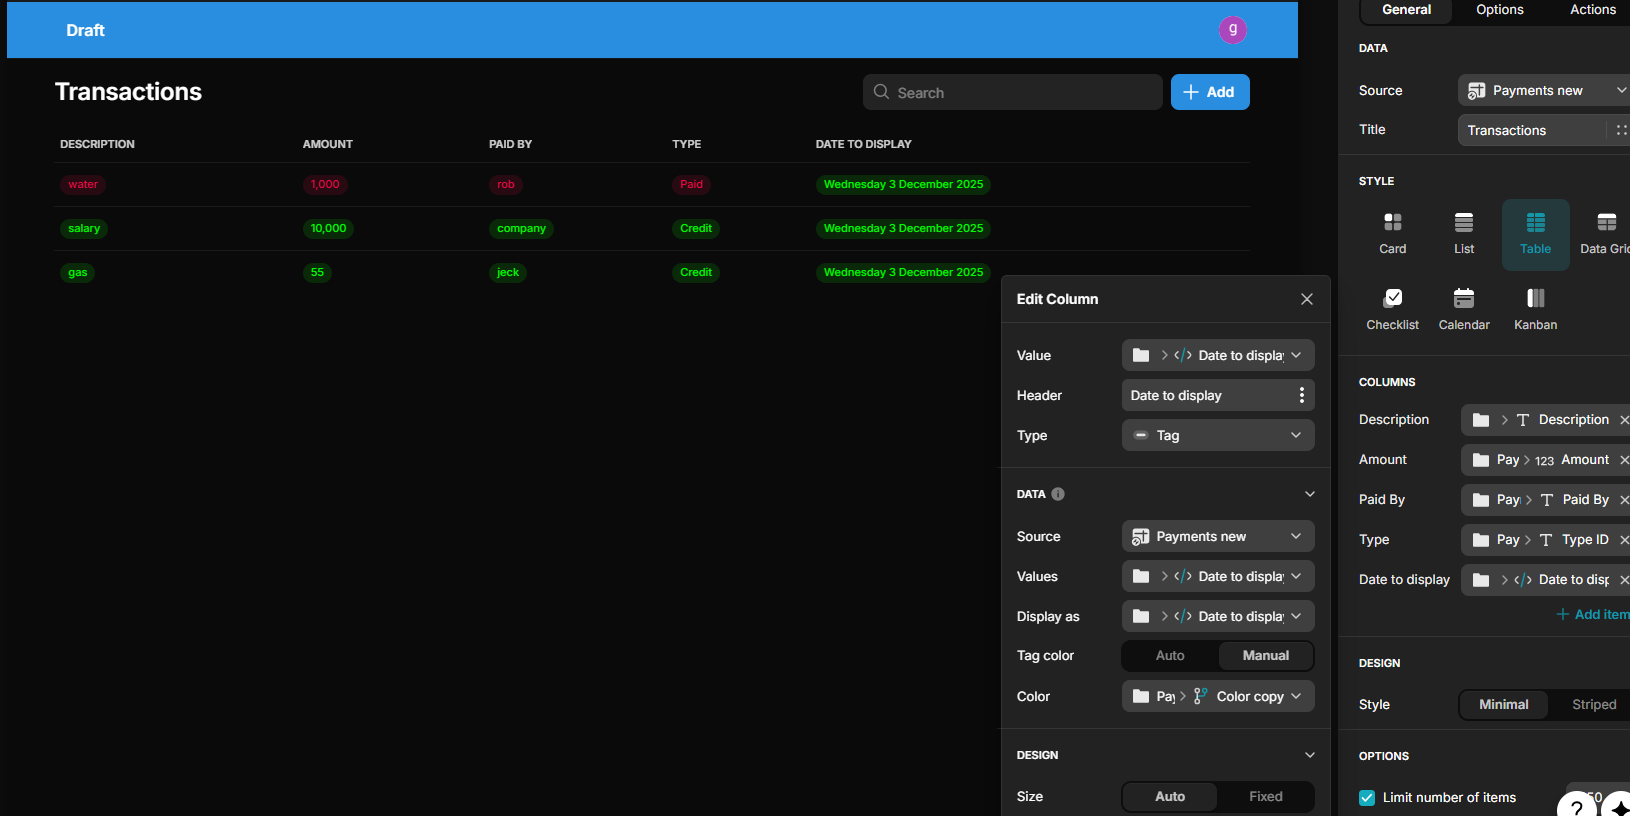1630x816 pixels.
Task: Click the Draft label in the blue header
Action: click(x=85, y=30)
